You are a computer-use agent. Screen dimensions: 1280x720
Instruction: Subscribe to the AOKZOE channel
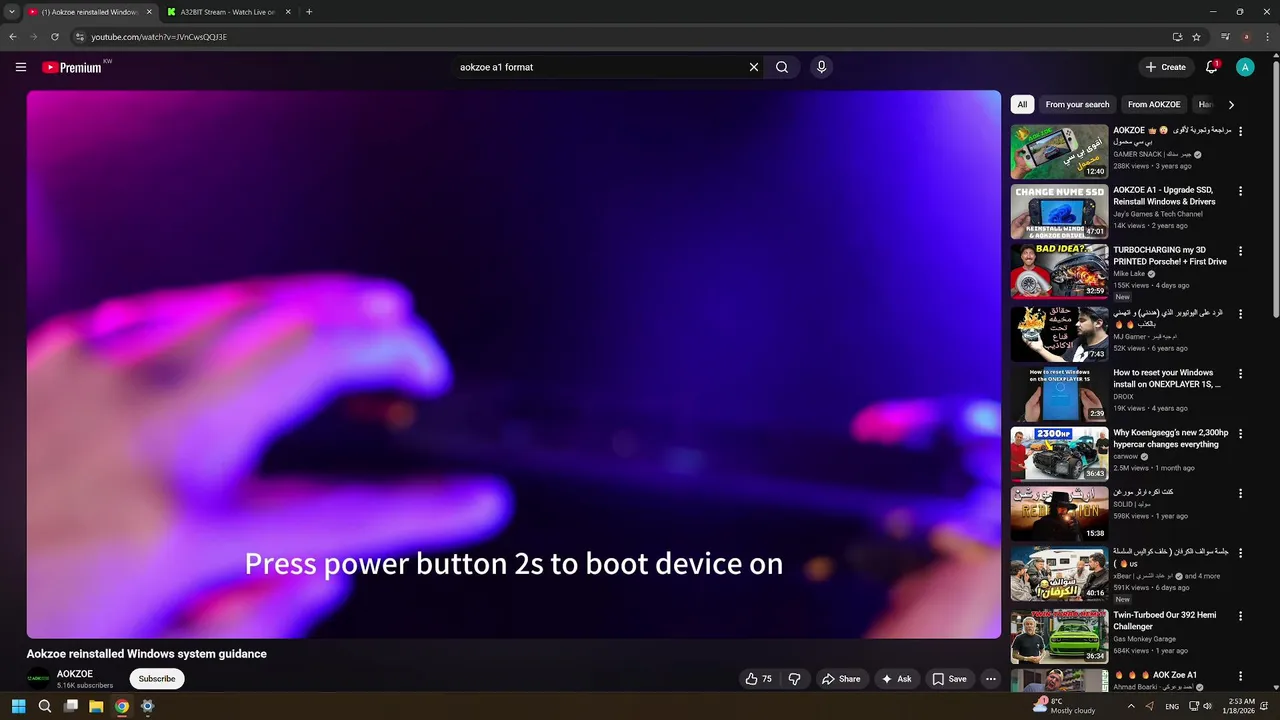[x=157, y=679]
